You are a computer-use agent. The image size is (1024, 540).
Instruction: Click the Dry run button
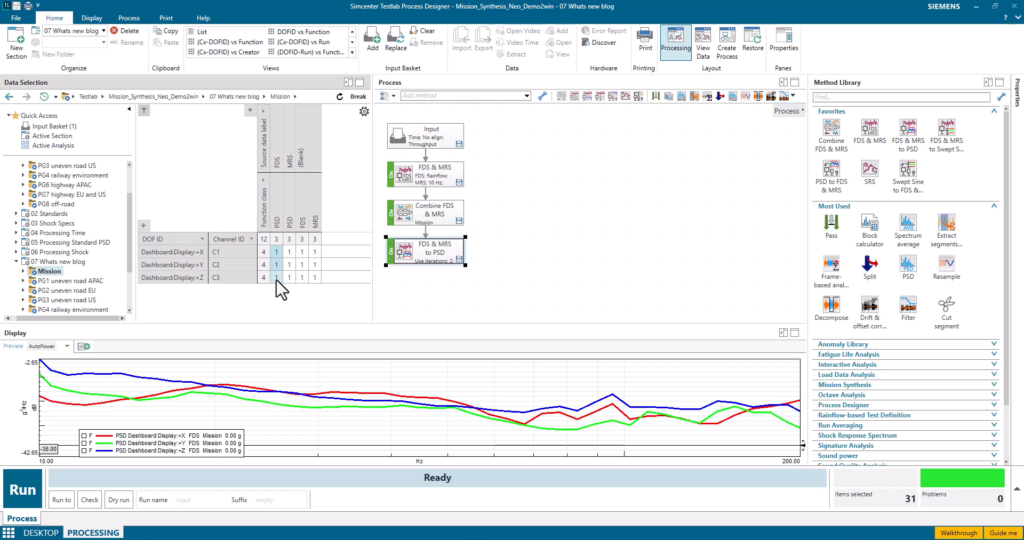point(119,499)
